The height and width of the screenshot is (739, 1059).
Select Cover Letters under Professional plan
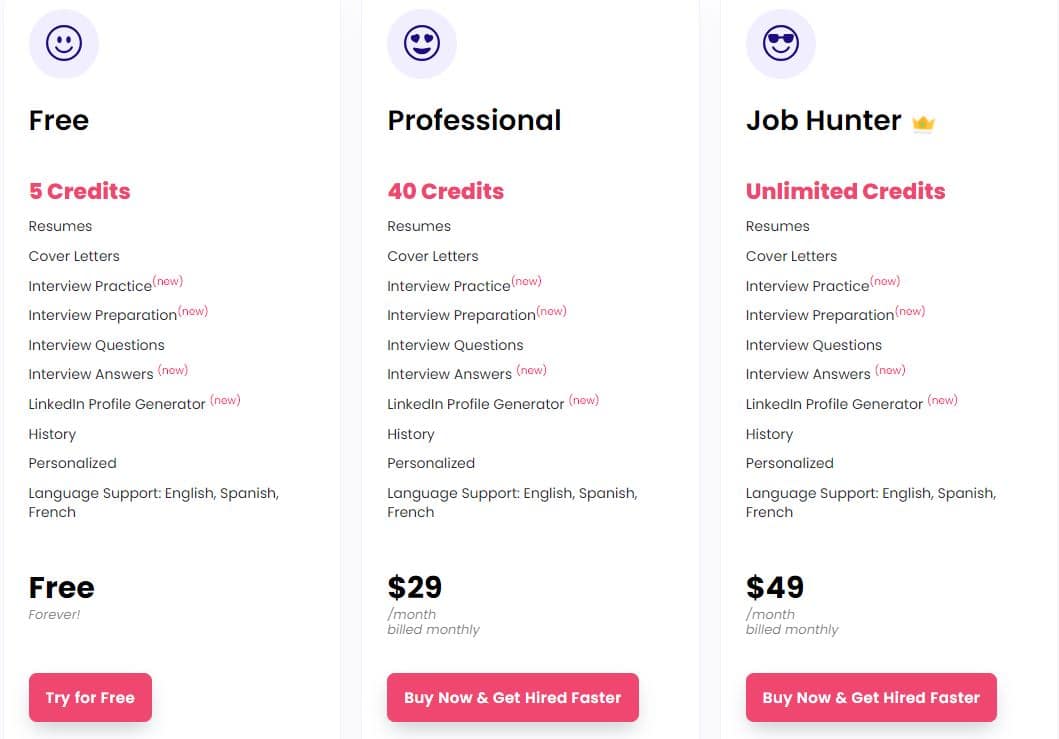(432, 256)
